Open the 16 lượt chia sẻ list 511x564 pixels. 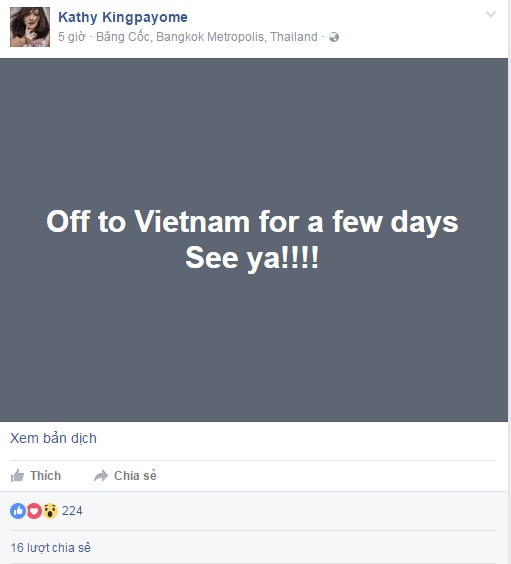click(50, 547)
